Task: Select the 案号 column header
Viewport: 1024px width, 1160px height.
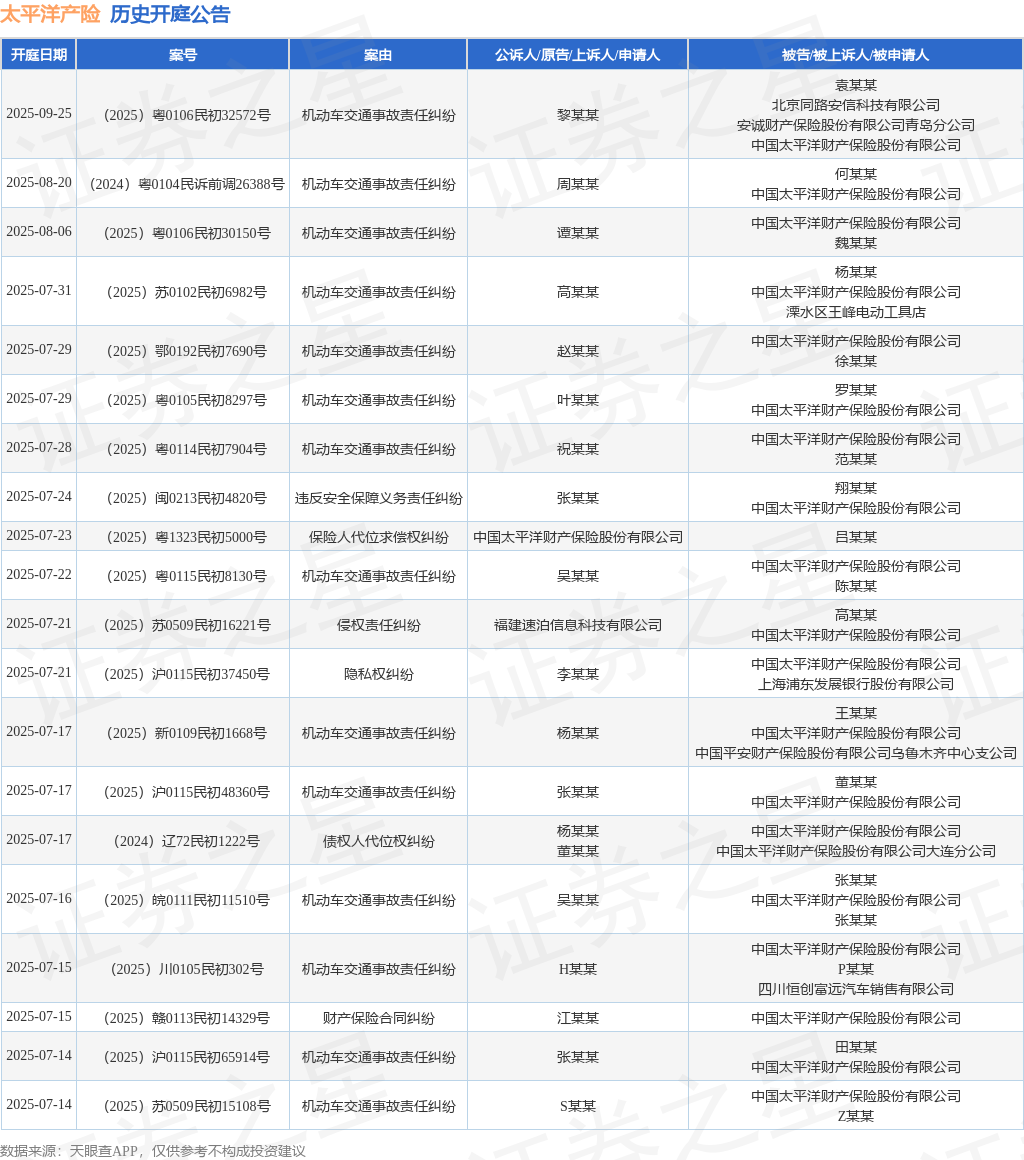Action: coord(183,55)
